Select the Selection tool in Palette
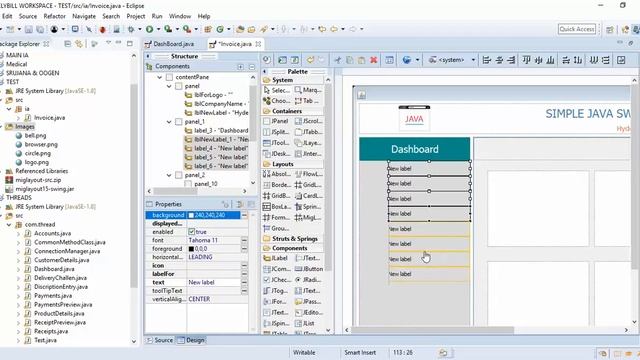 tap(276, 90)
